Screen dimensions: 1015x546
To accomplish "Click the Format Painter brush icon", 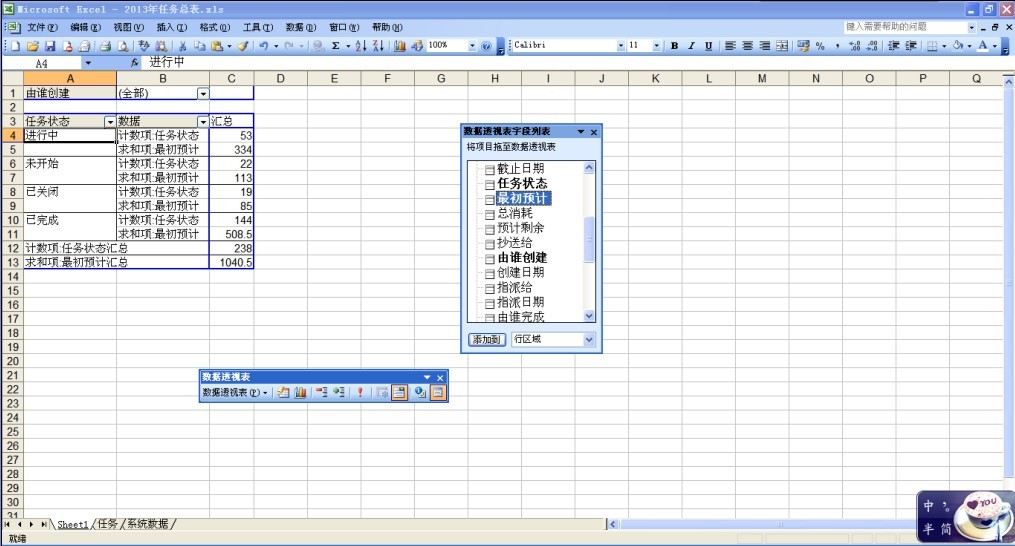I will 243,46.
